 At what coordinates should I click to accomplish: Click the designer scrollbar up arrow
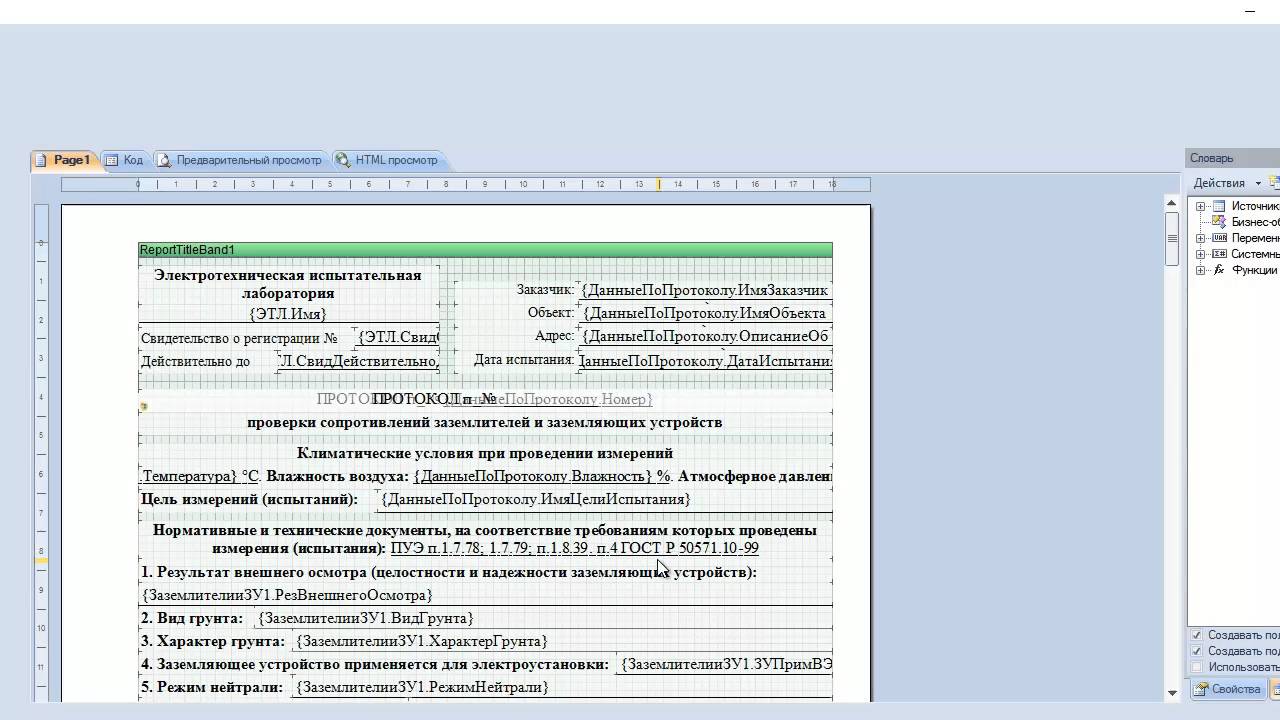coord(1172,203)
